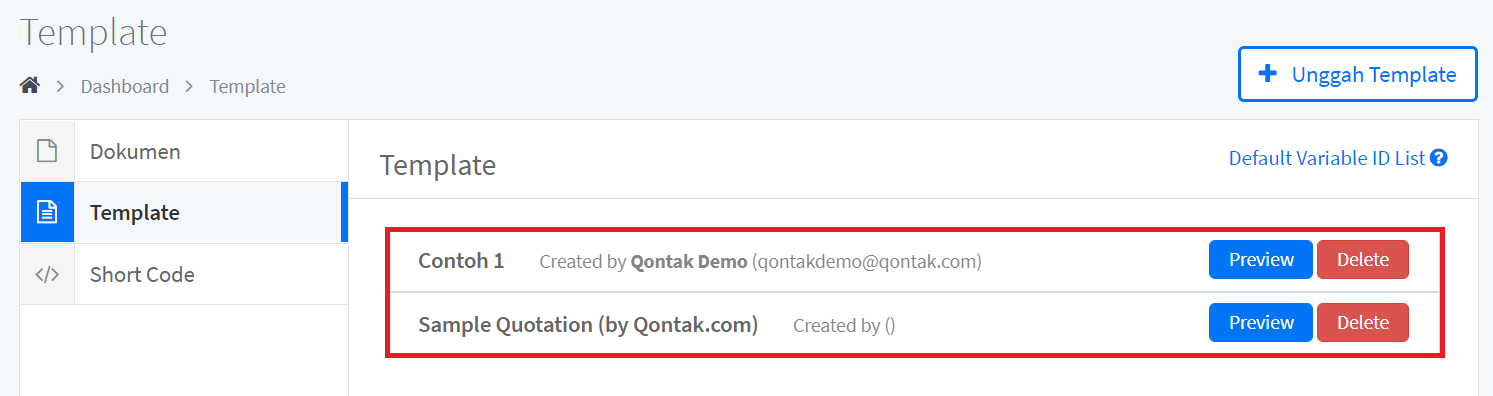Go to Dashboard in the breadcrumb

[125, 86]
